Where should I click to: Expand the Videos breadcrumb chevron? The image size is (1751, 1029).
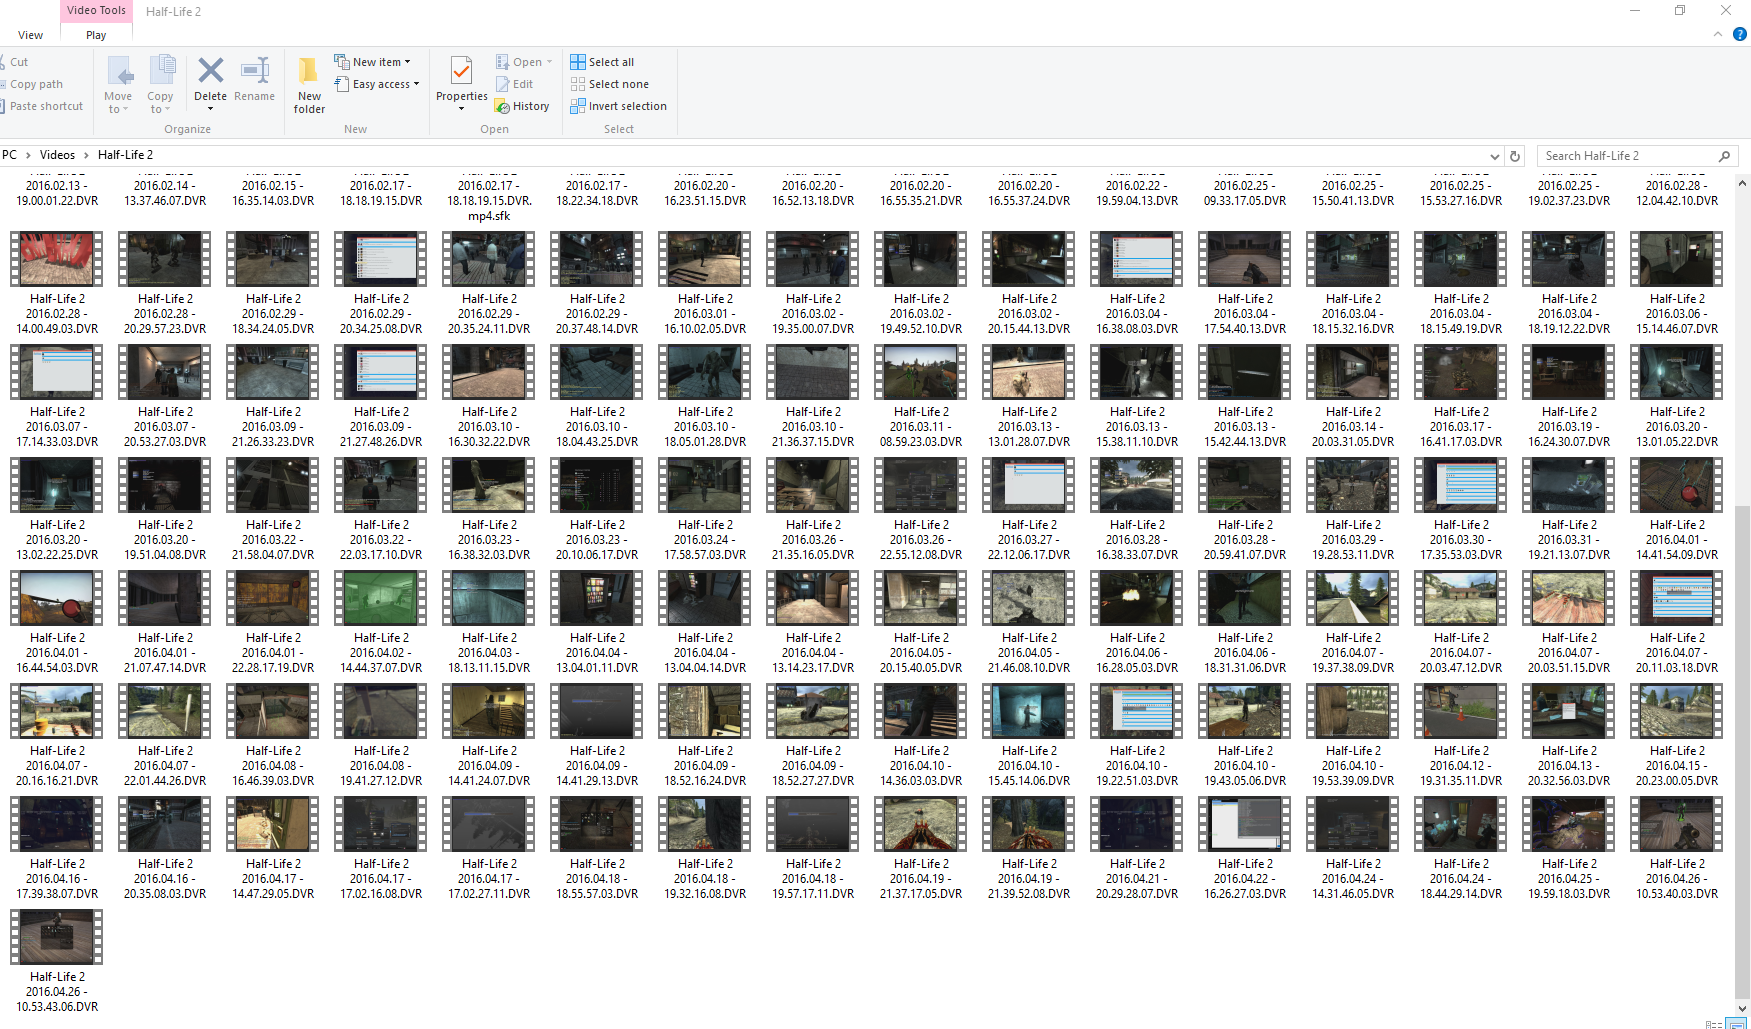tap(86, 155)
